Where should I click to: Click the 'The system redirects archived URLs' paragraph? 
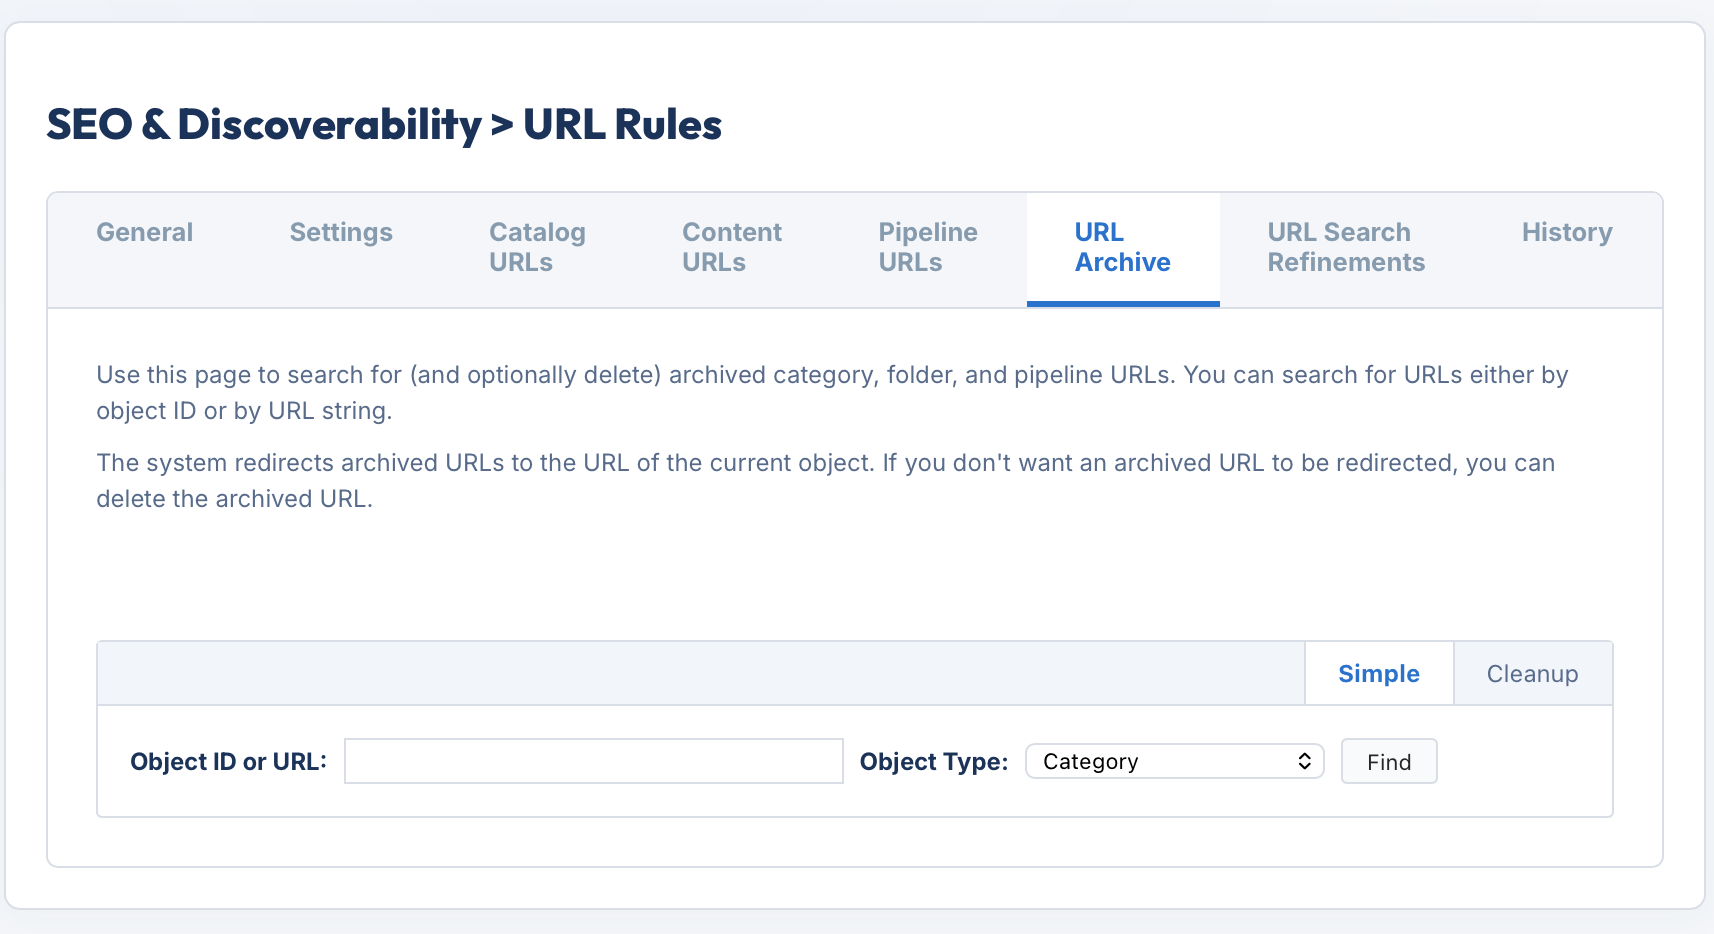(x=826, y=481)
